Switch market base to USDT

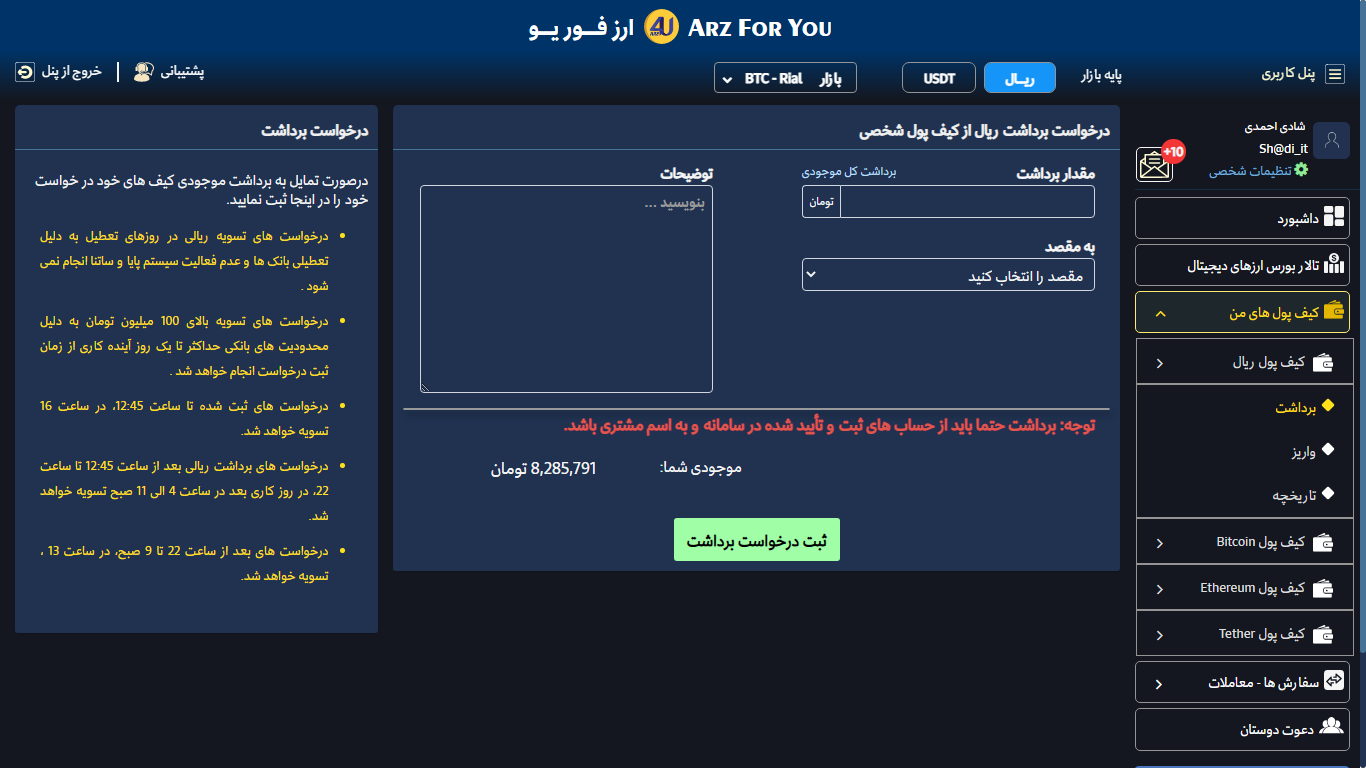point(938,78)
